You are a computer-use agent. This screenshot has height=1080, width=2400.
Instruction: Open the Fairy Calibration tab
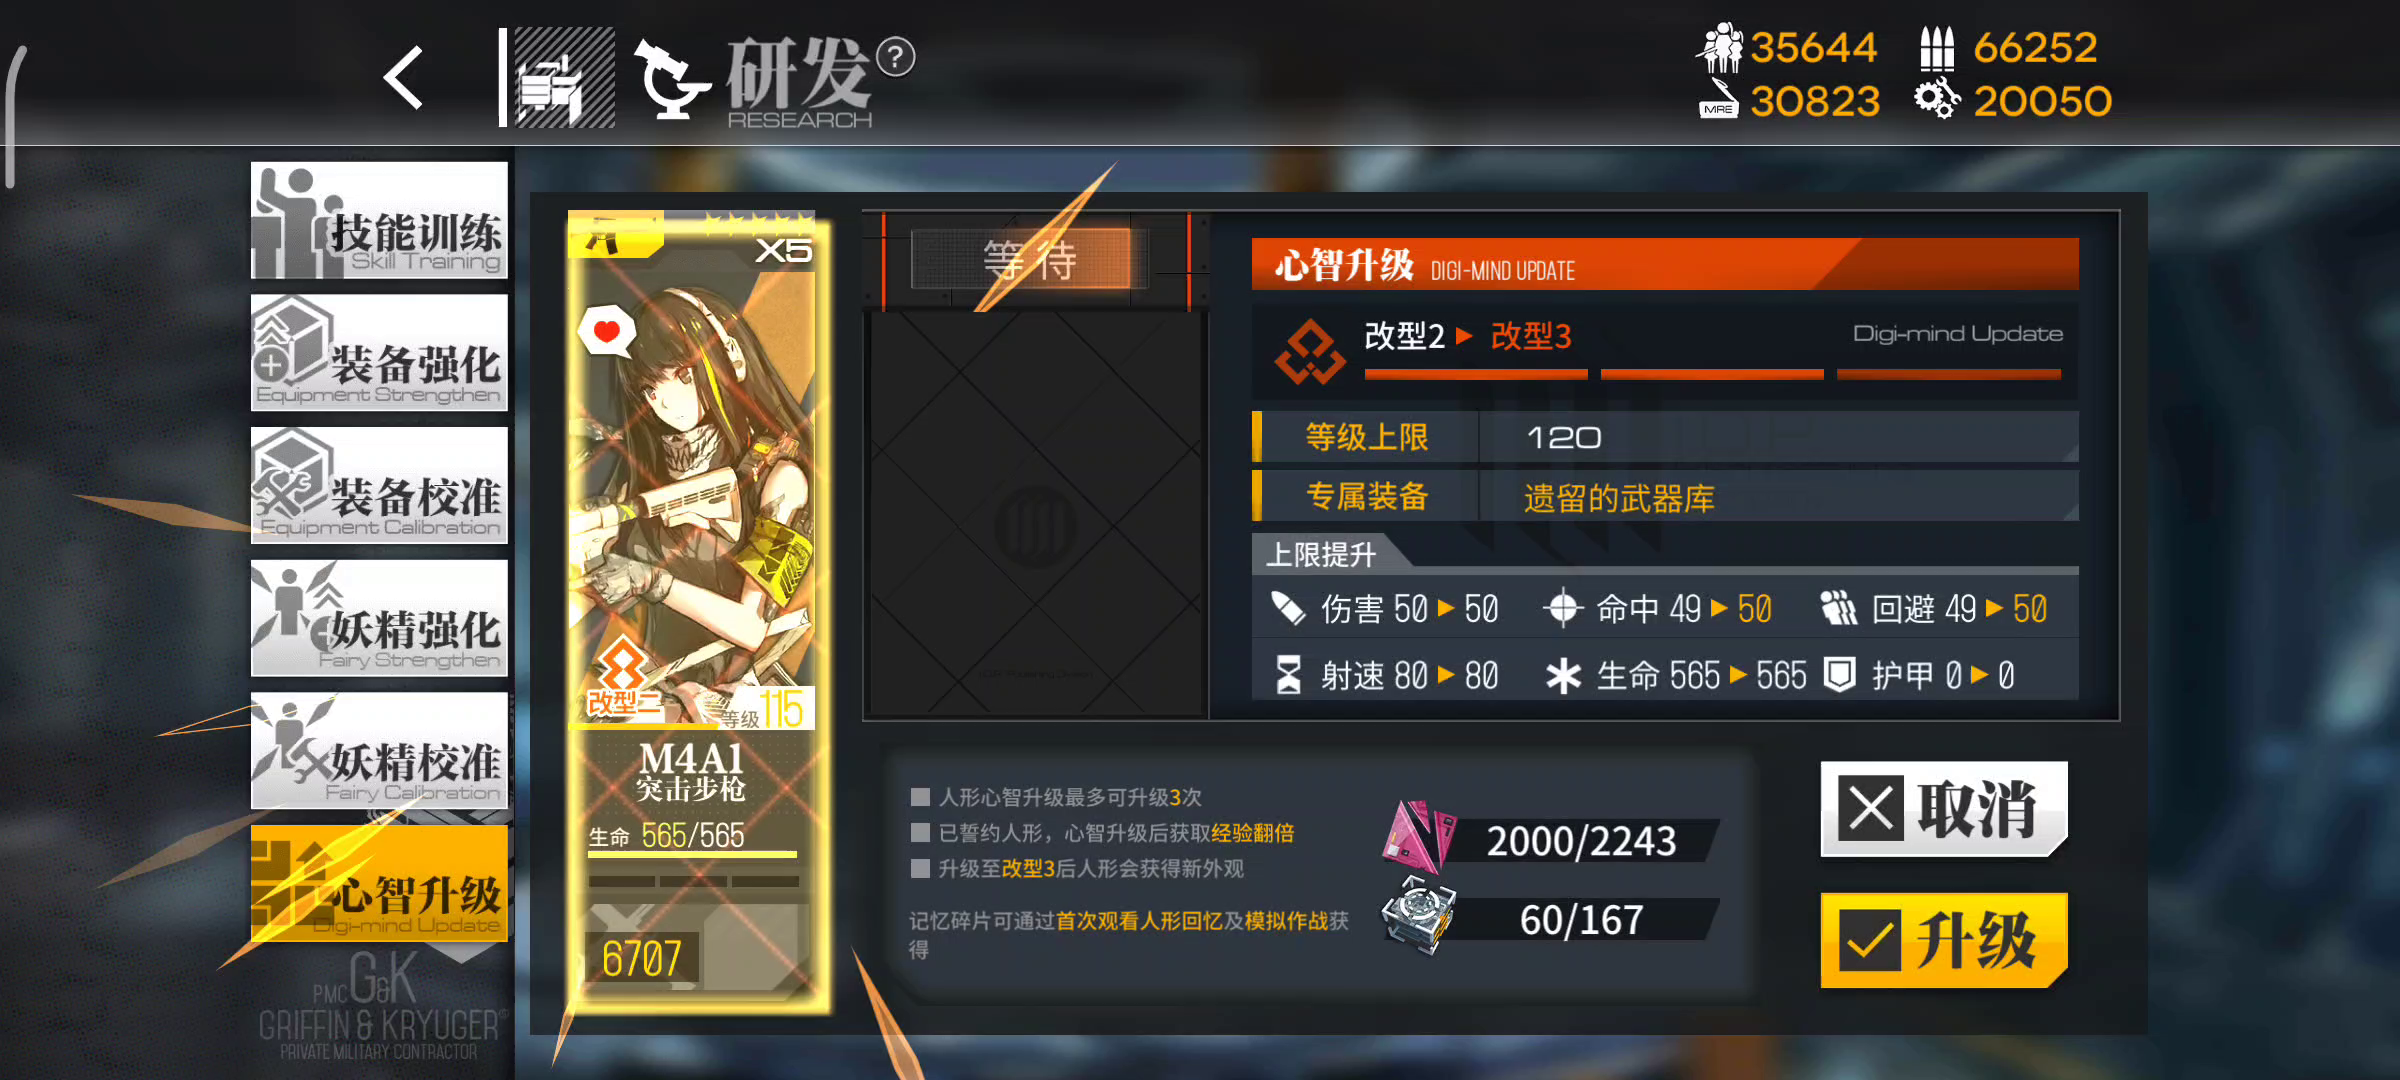[379, 750]
